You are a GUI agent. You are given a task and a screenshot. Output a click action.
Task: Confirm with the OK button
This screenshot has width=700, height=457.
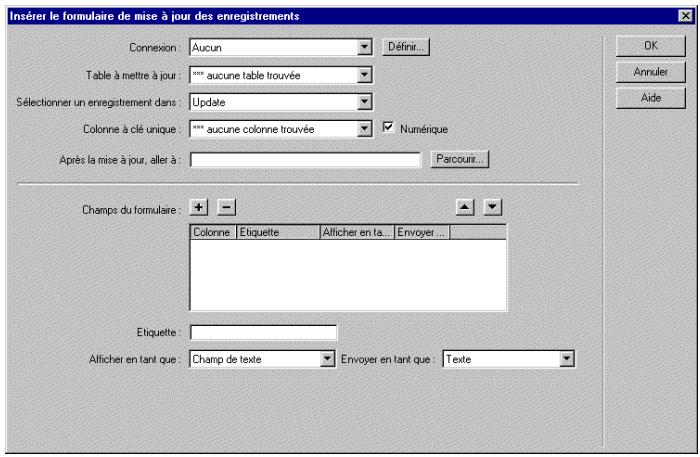coord(650,46)
